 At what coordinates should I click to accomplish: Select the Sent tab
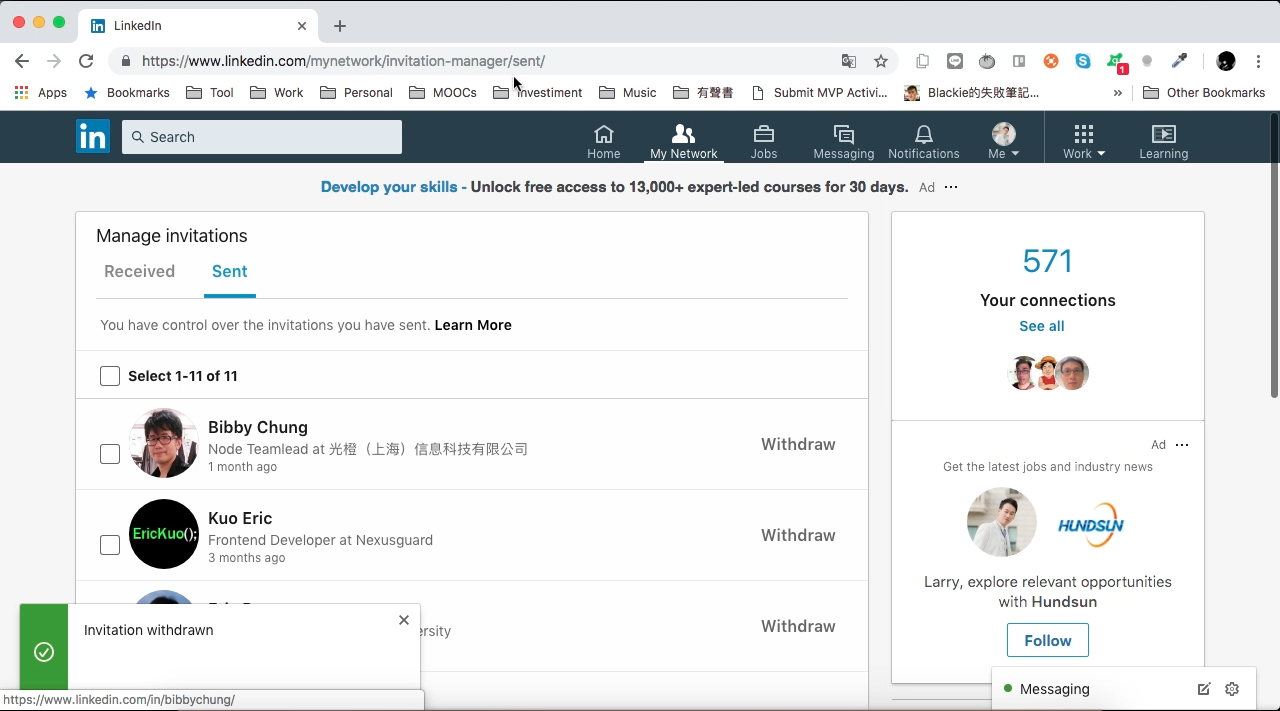230,271
